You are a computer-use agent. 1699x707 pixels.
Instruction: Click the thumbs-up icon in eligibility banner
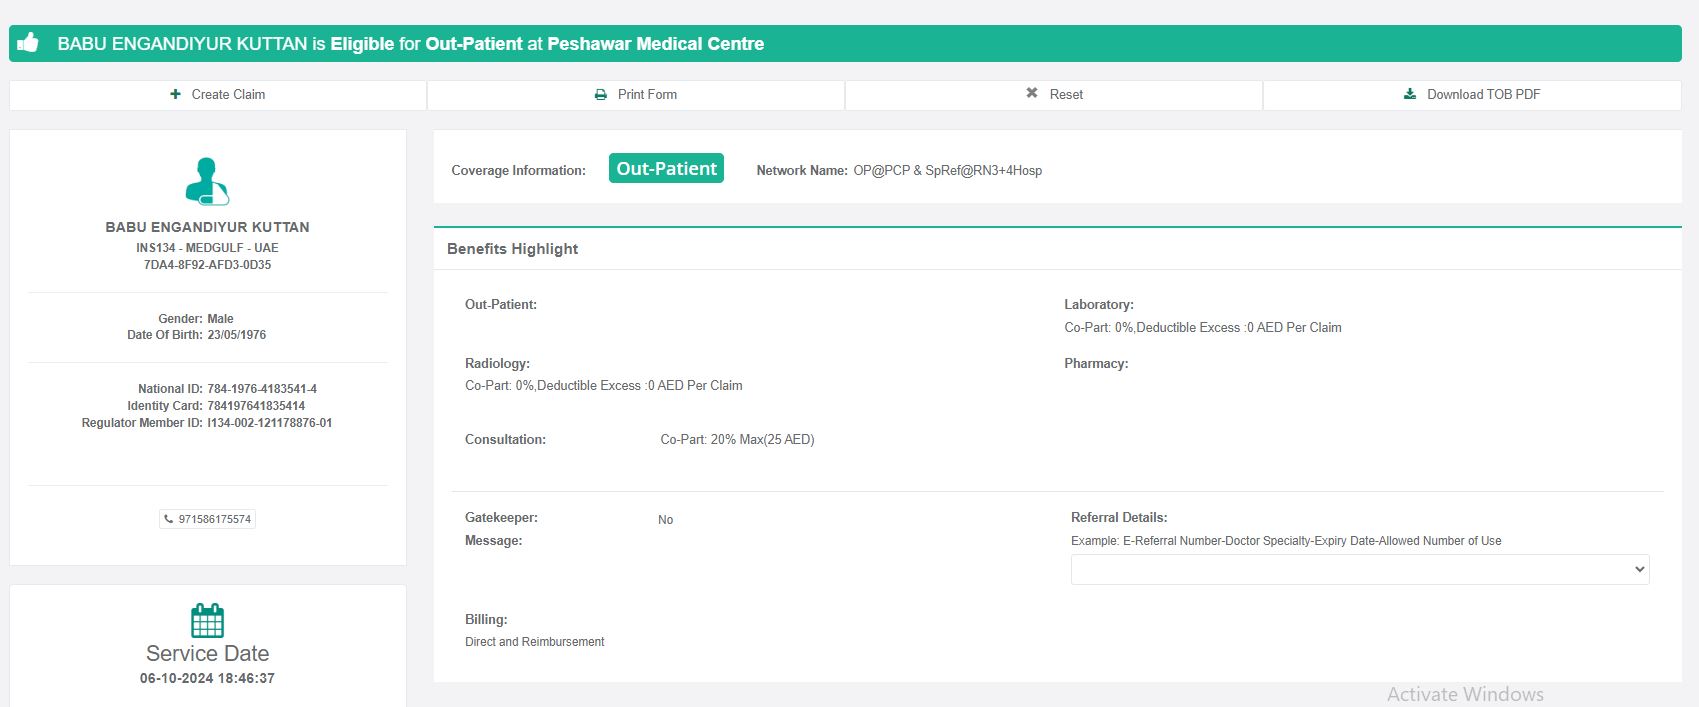[x=28, y=43]
